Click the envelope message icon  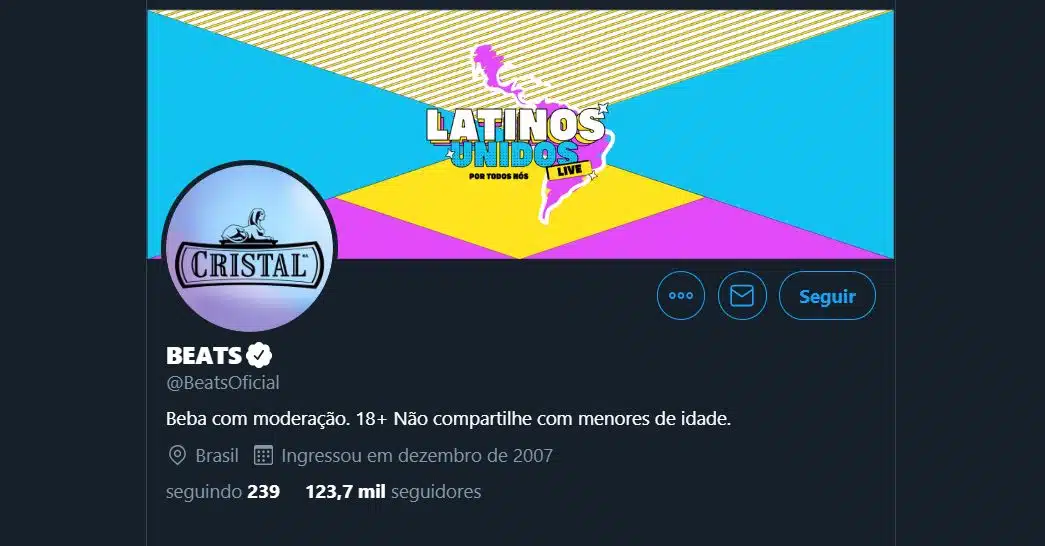click(x=742, y=295)
